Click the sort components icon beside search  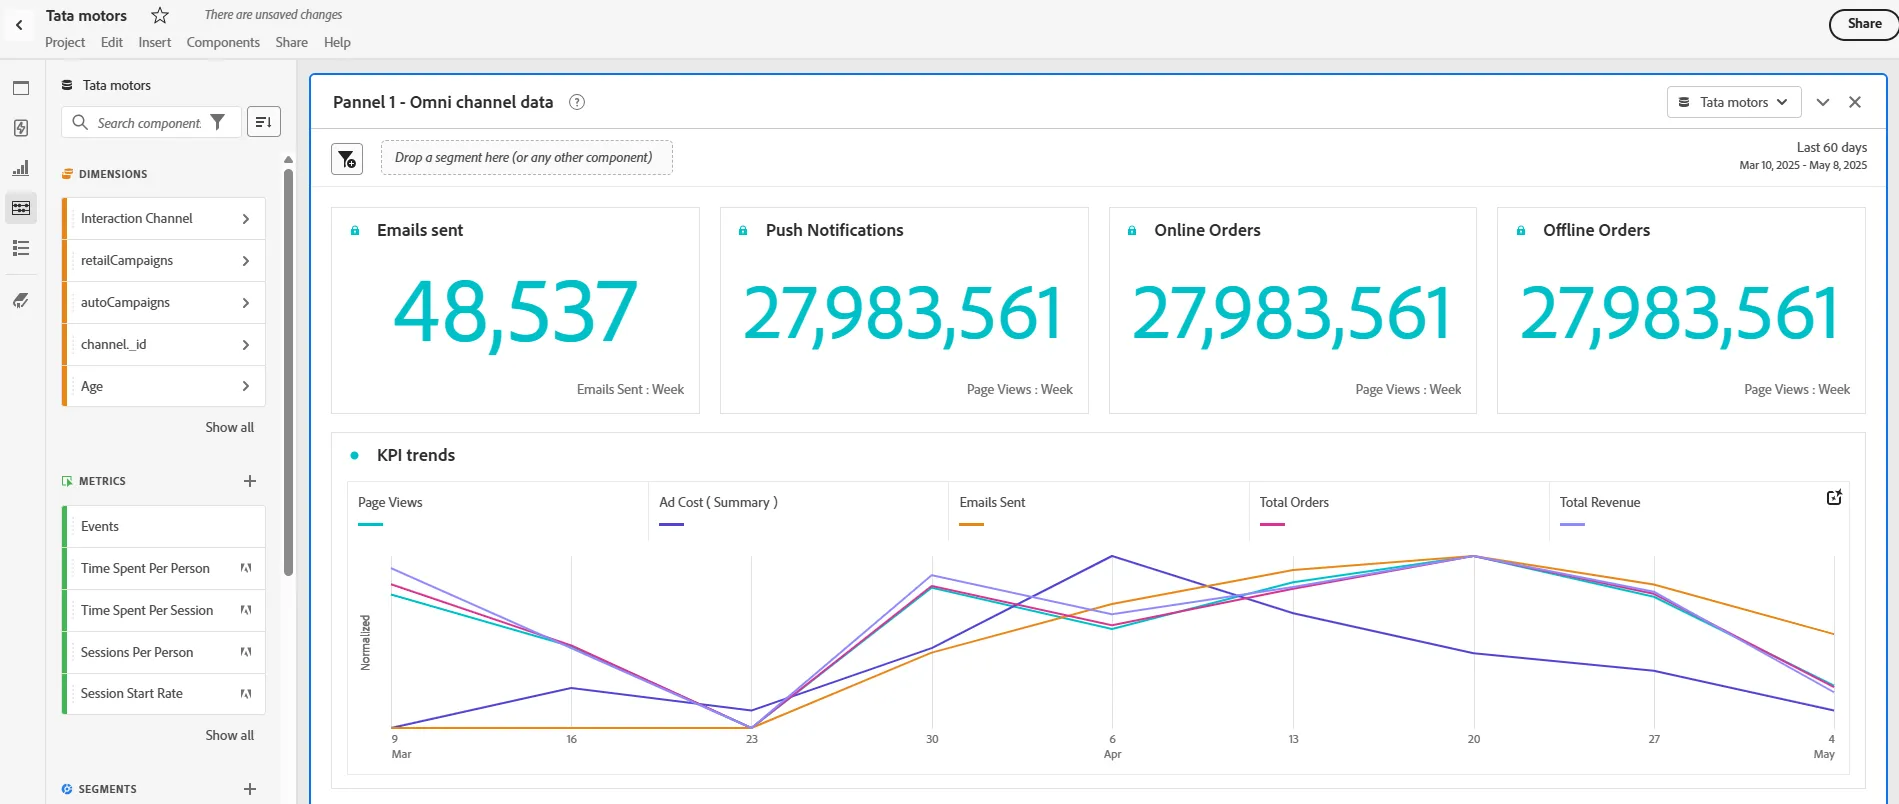264,122
